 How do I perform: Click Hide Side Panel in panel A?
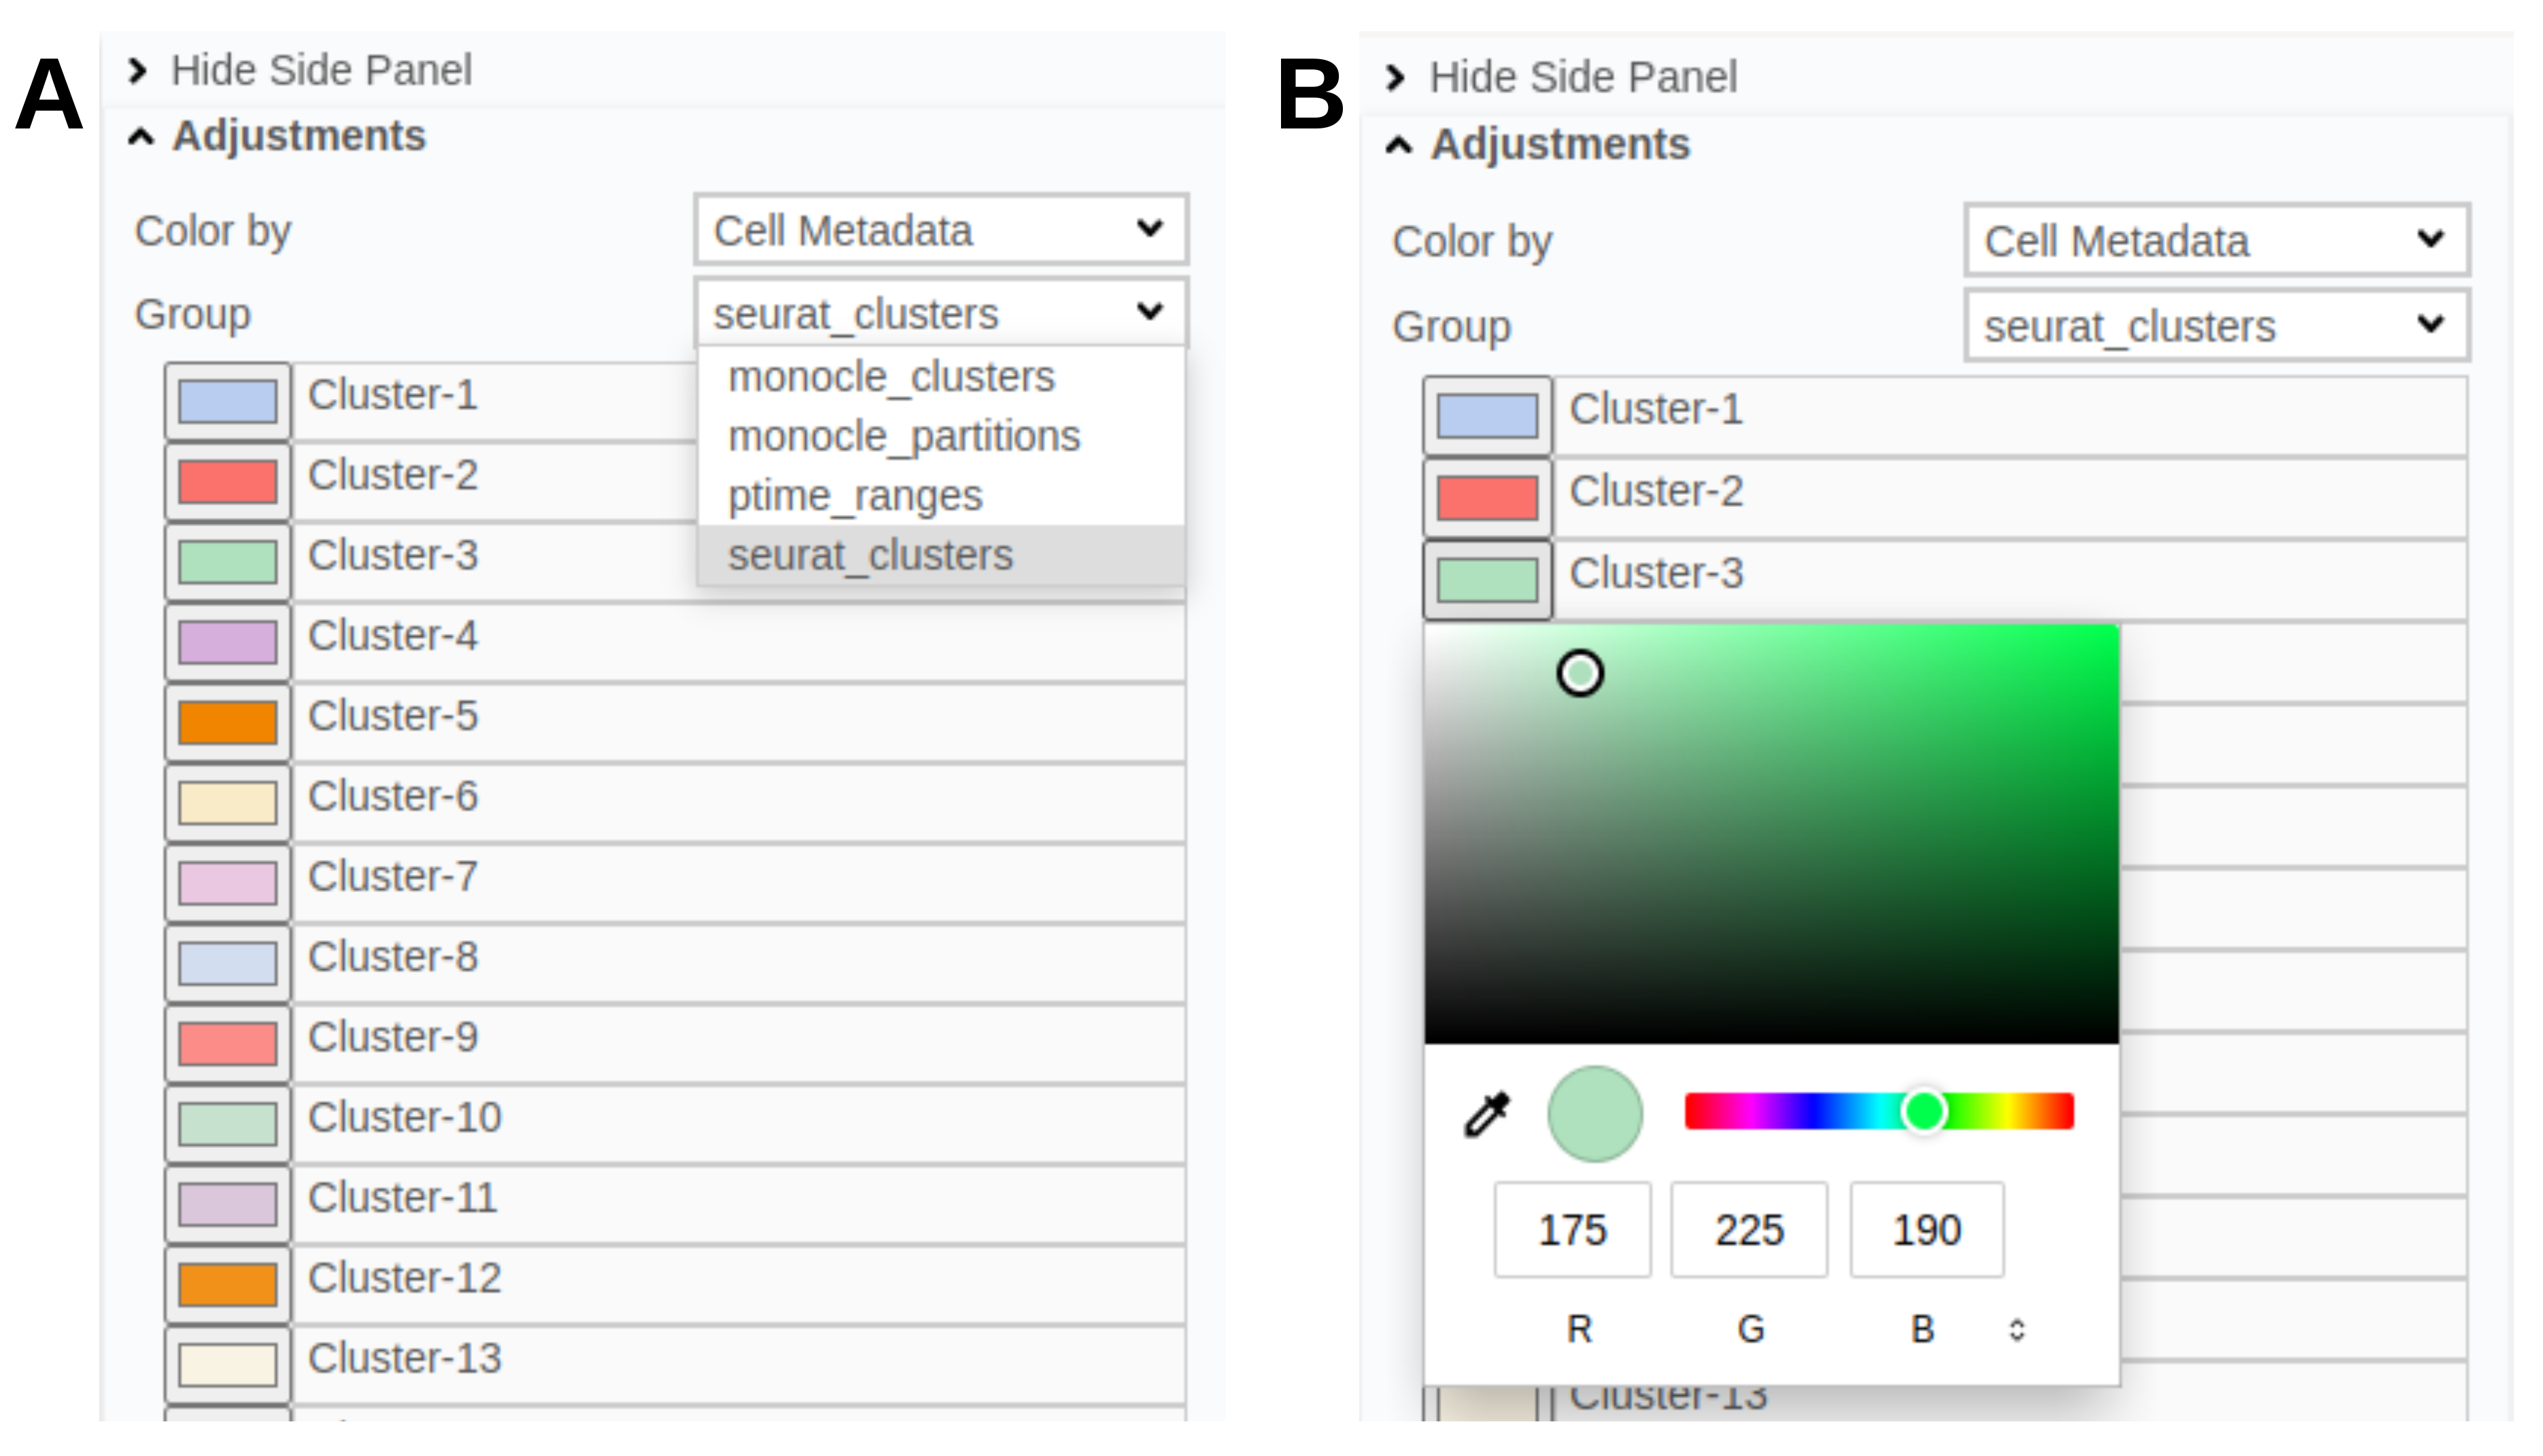319,71
